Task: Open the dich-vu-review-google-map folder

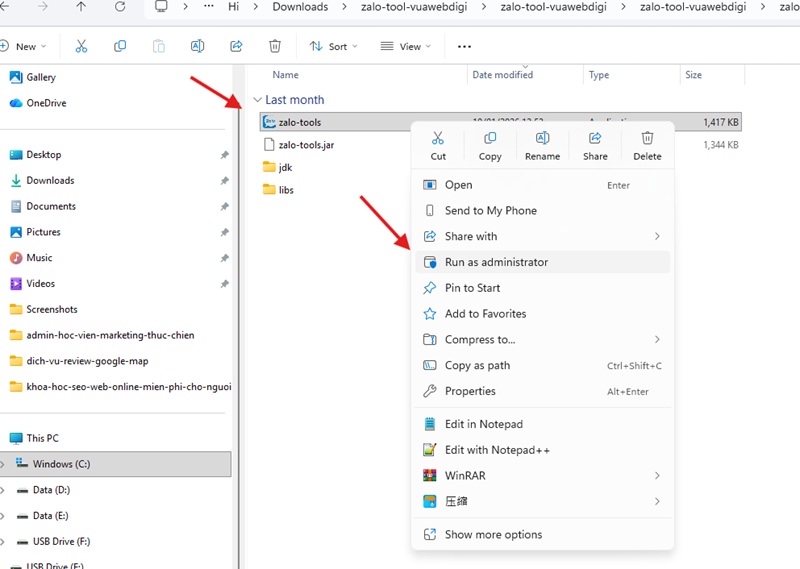Action: coord(80,361)
